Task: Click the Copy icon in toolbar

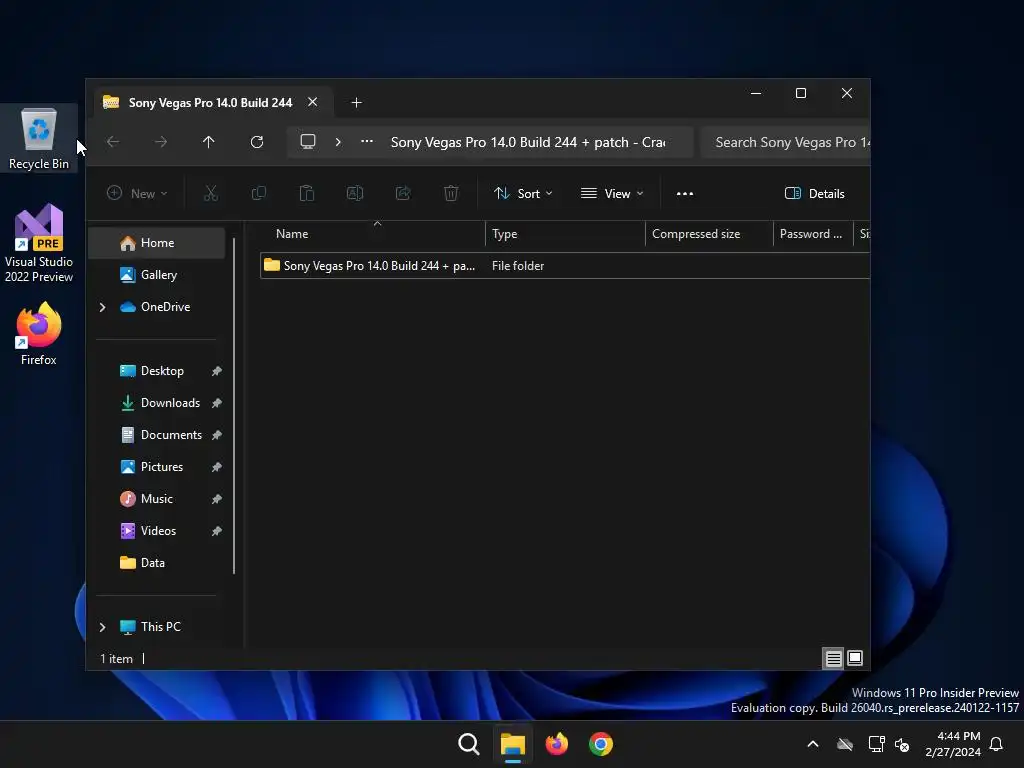Action: (x=259, y=193)
